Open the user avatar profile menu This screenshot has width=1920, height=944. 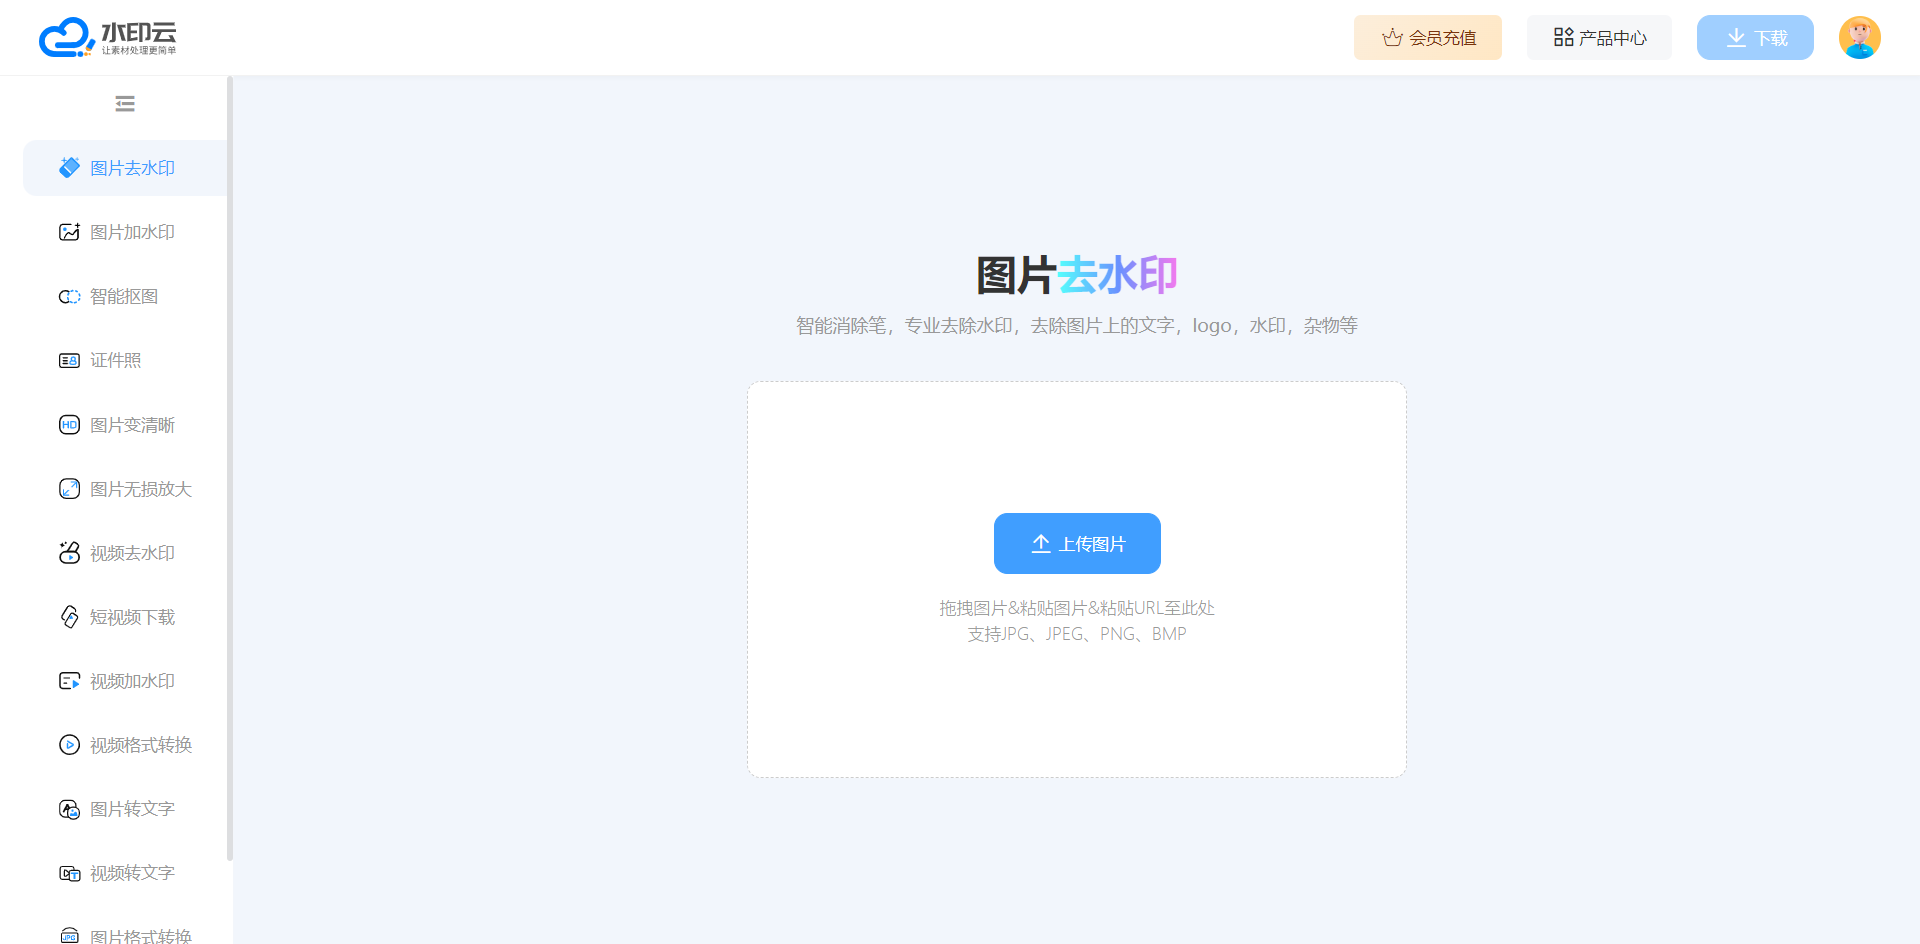click(x=1859, y=38)
